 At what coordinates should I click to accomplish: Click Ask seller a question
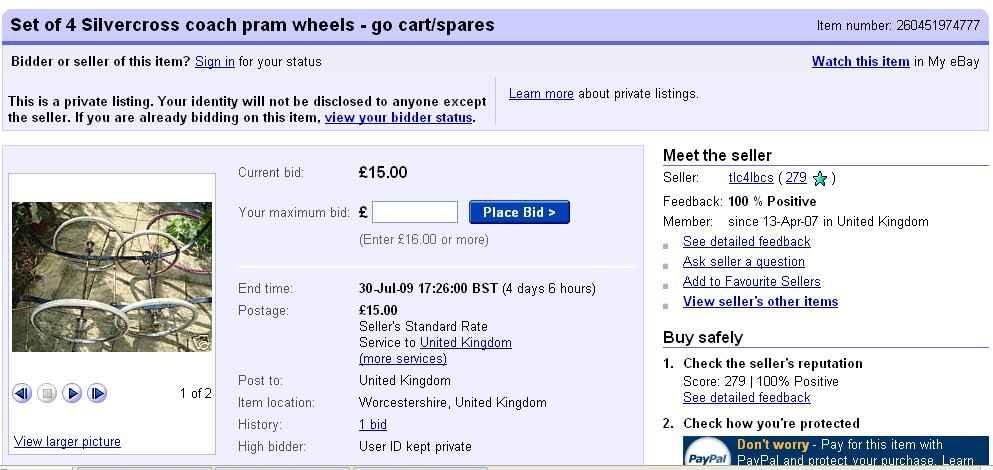coord(743,262)
